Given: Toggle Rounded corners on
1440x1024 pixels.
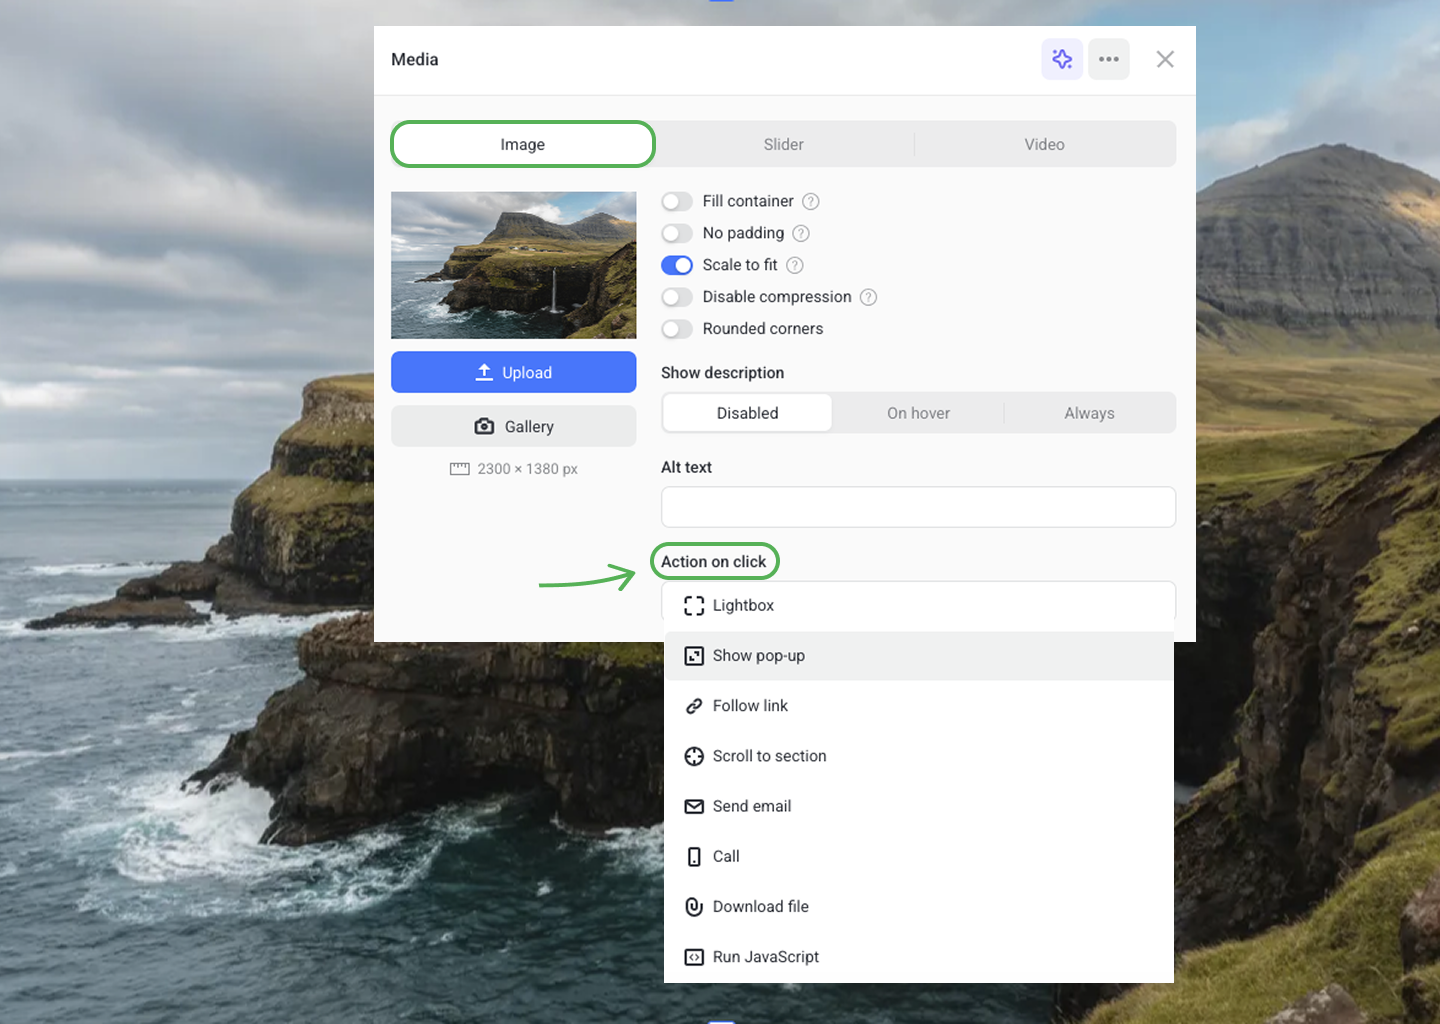Looking at the screenshot, I should (x=677, y=329).
